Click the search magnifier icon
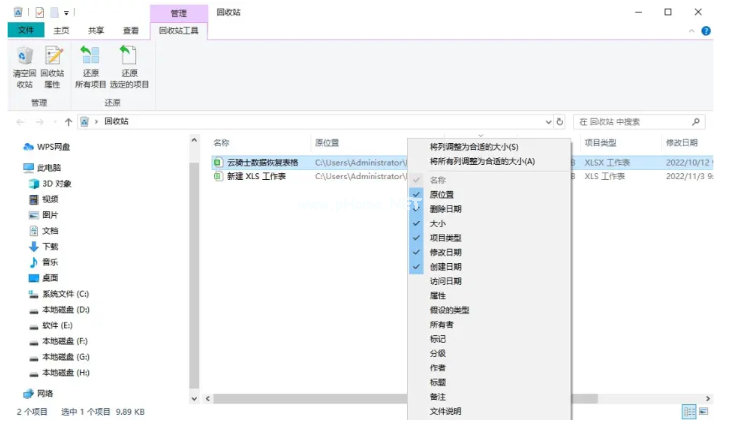The image size is (729, 426). point(696,122)
